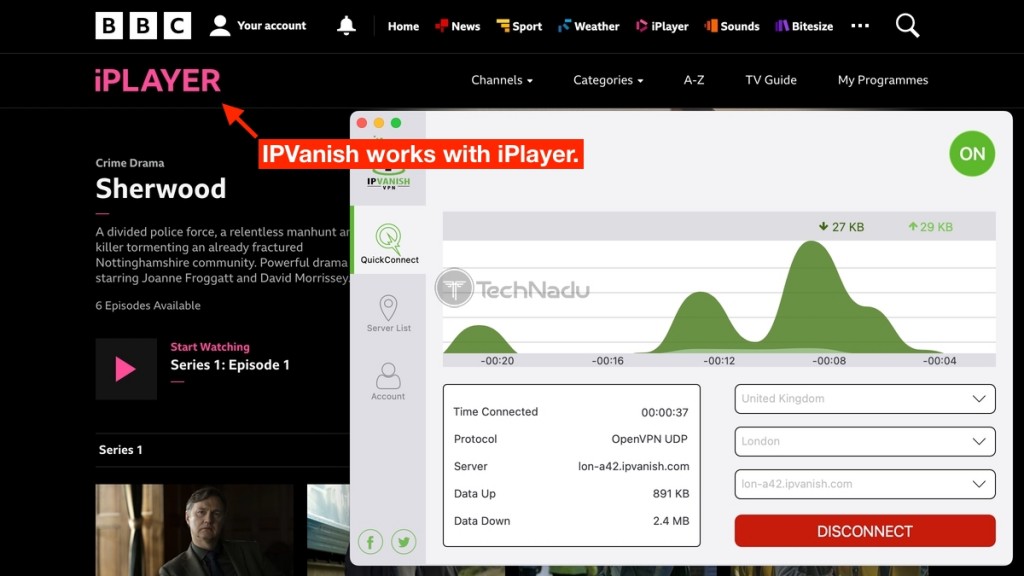Click the IPVanish VPN logo
This screenshot has width=1024, height=576.
pos(389,180)
